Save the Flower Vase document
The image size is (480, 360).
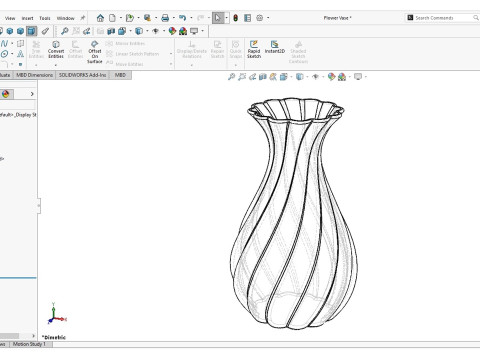point(147,18)
